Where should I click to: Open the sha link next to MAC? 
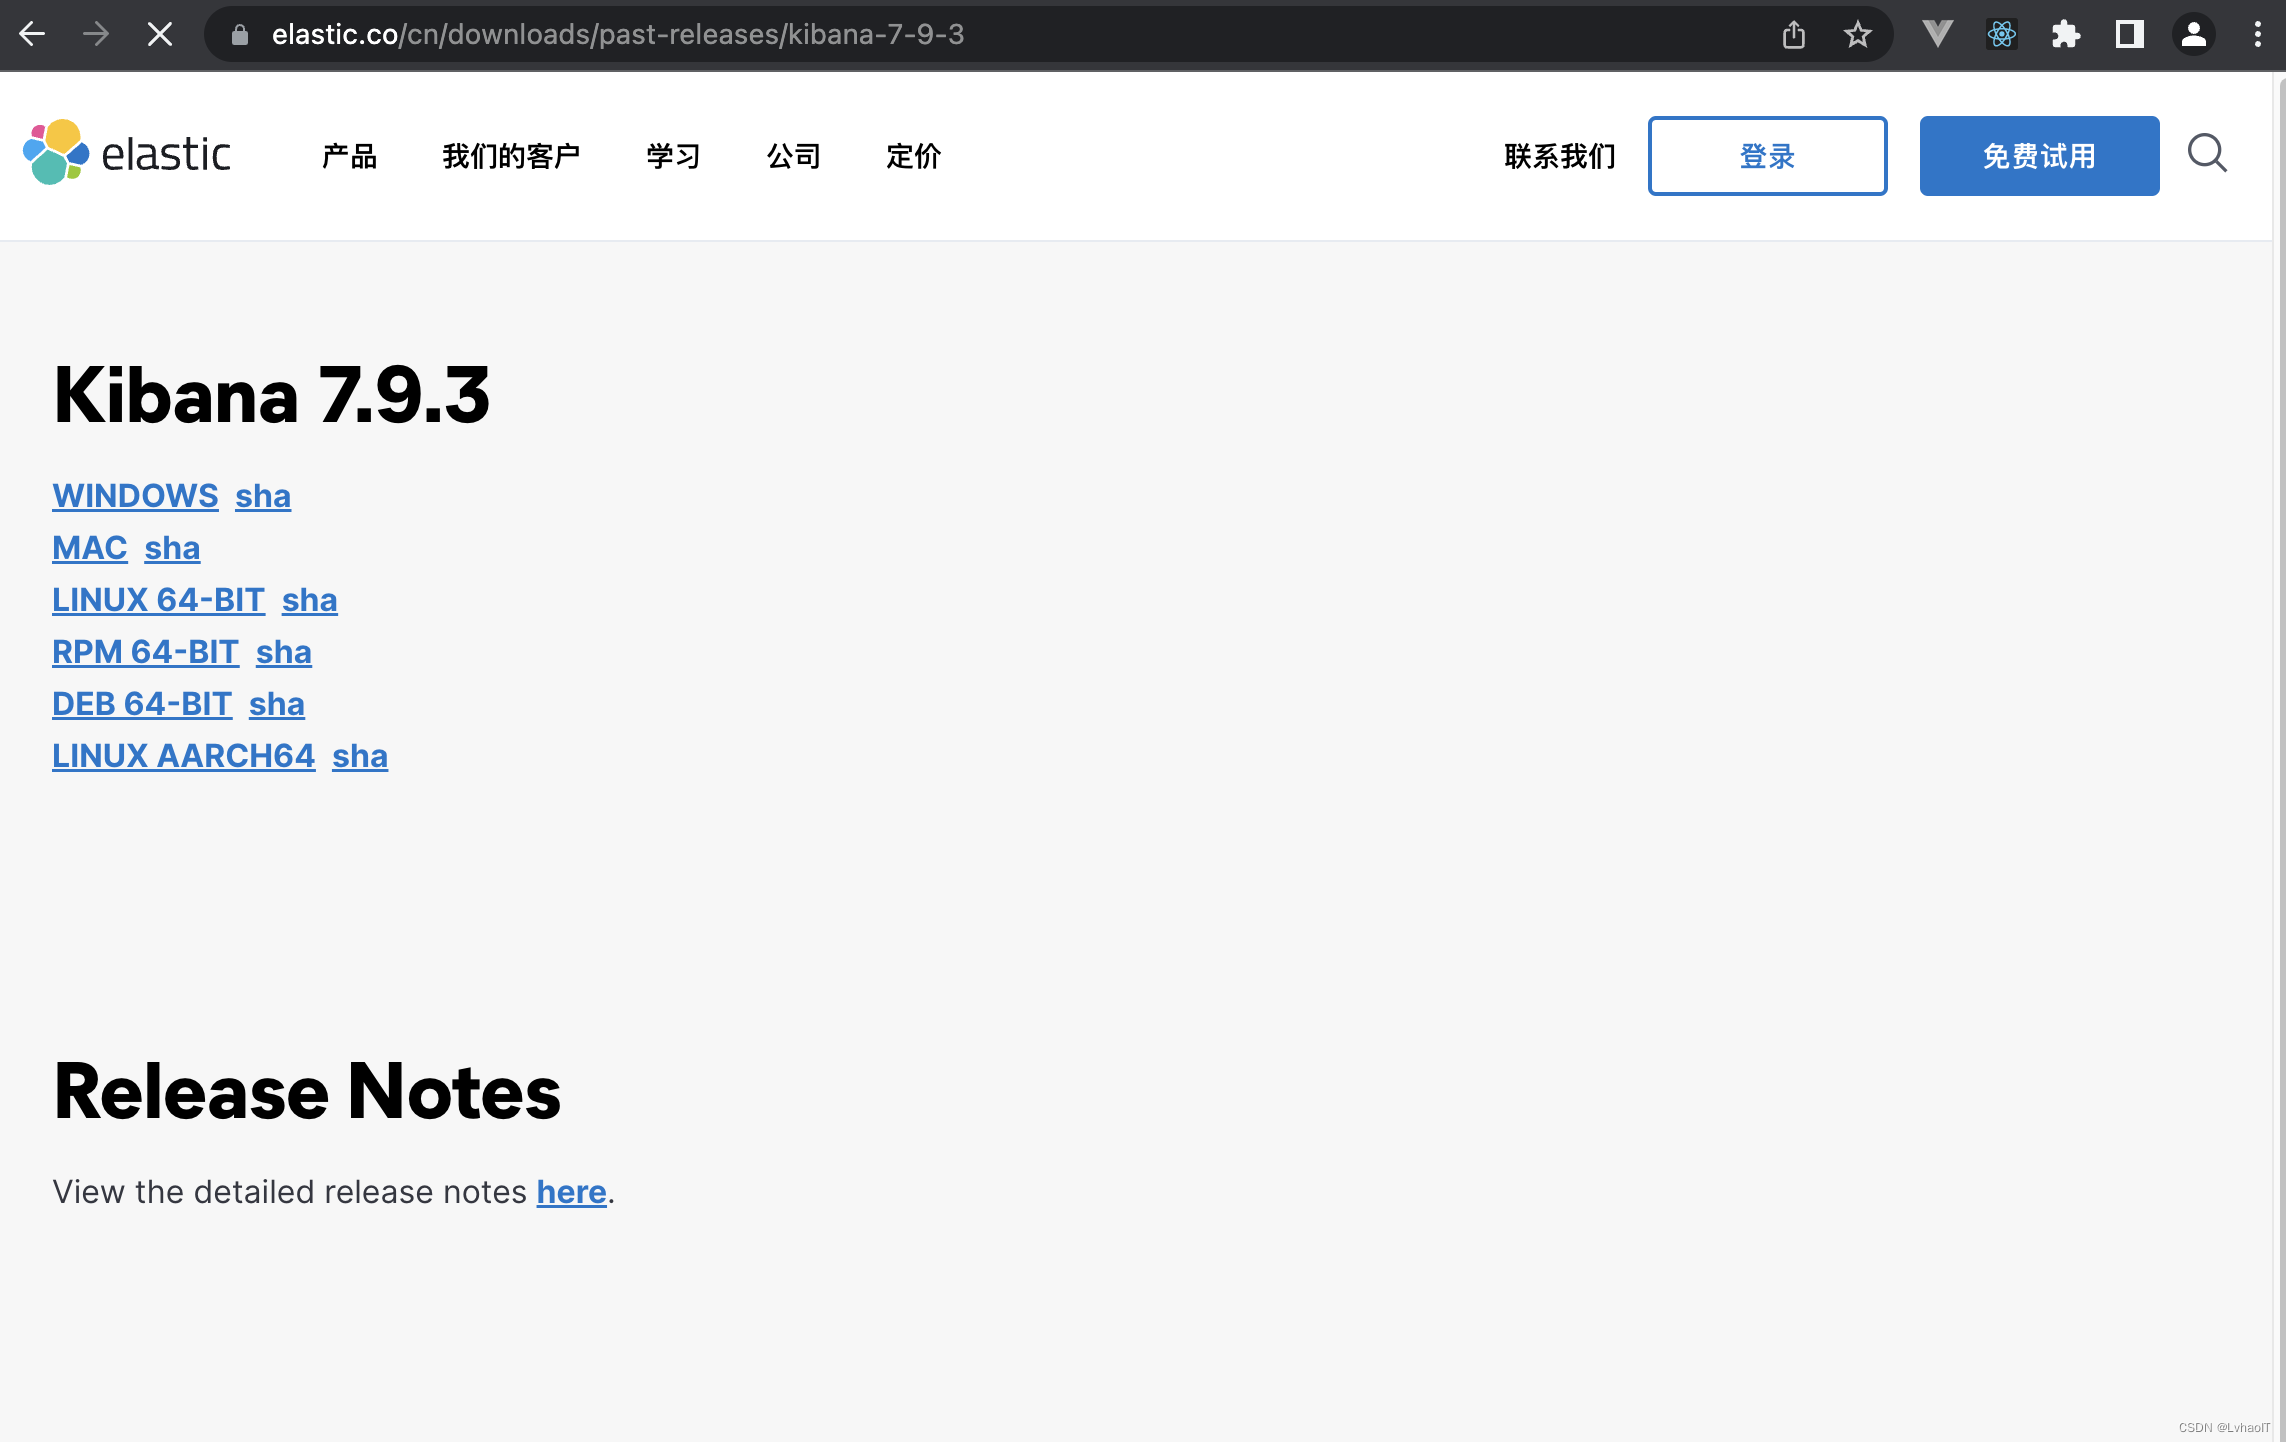[x=172, y=548]
